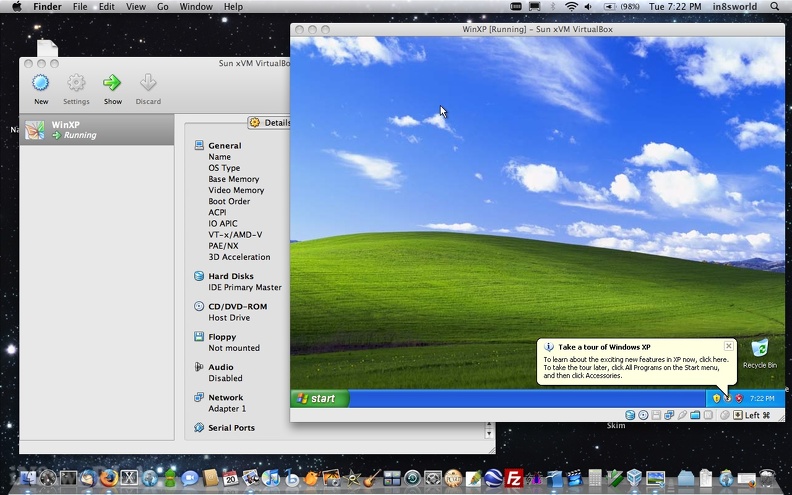792x495 pixels.
Task: Click the New virtual machine toolbar icon
Action: click(41, 83)
